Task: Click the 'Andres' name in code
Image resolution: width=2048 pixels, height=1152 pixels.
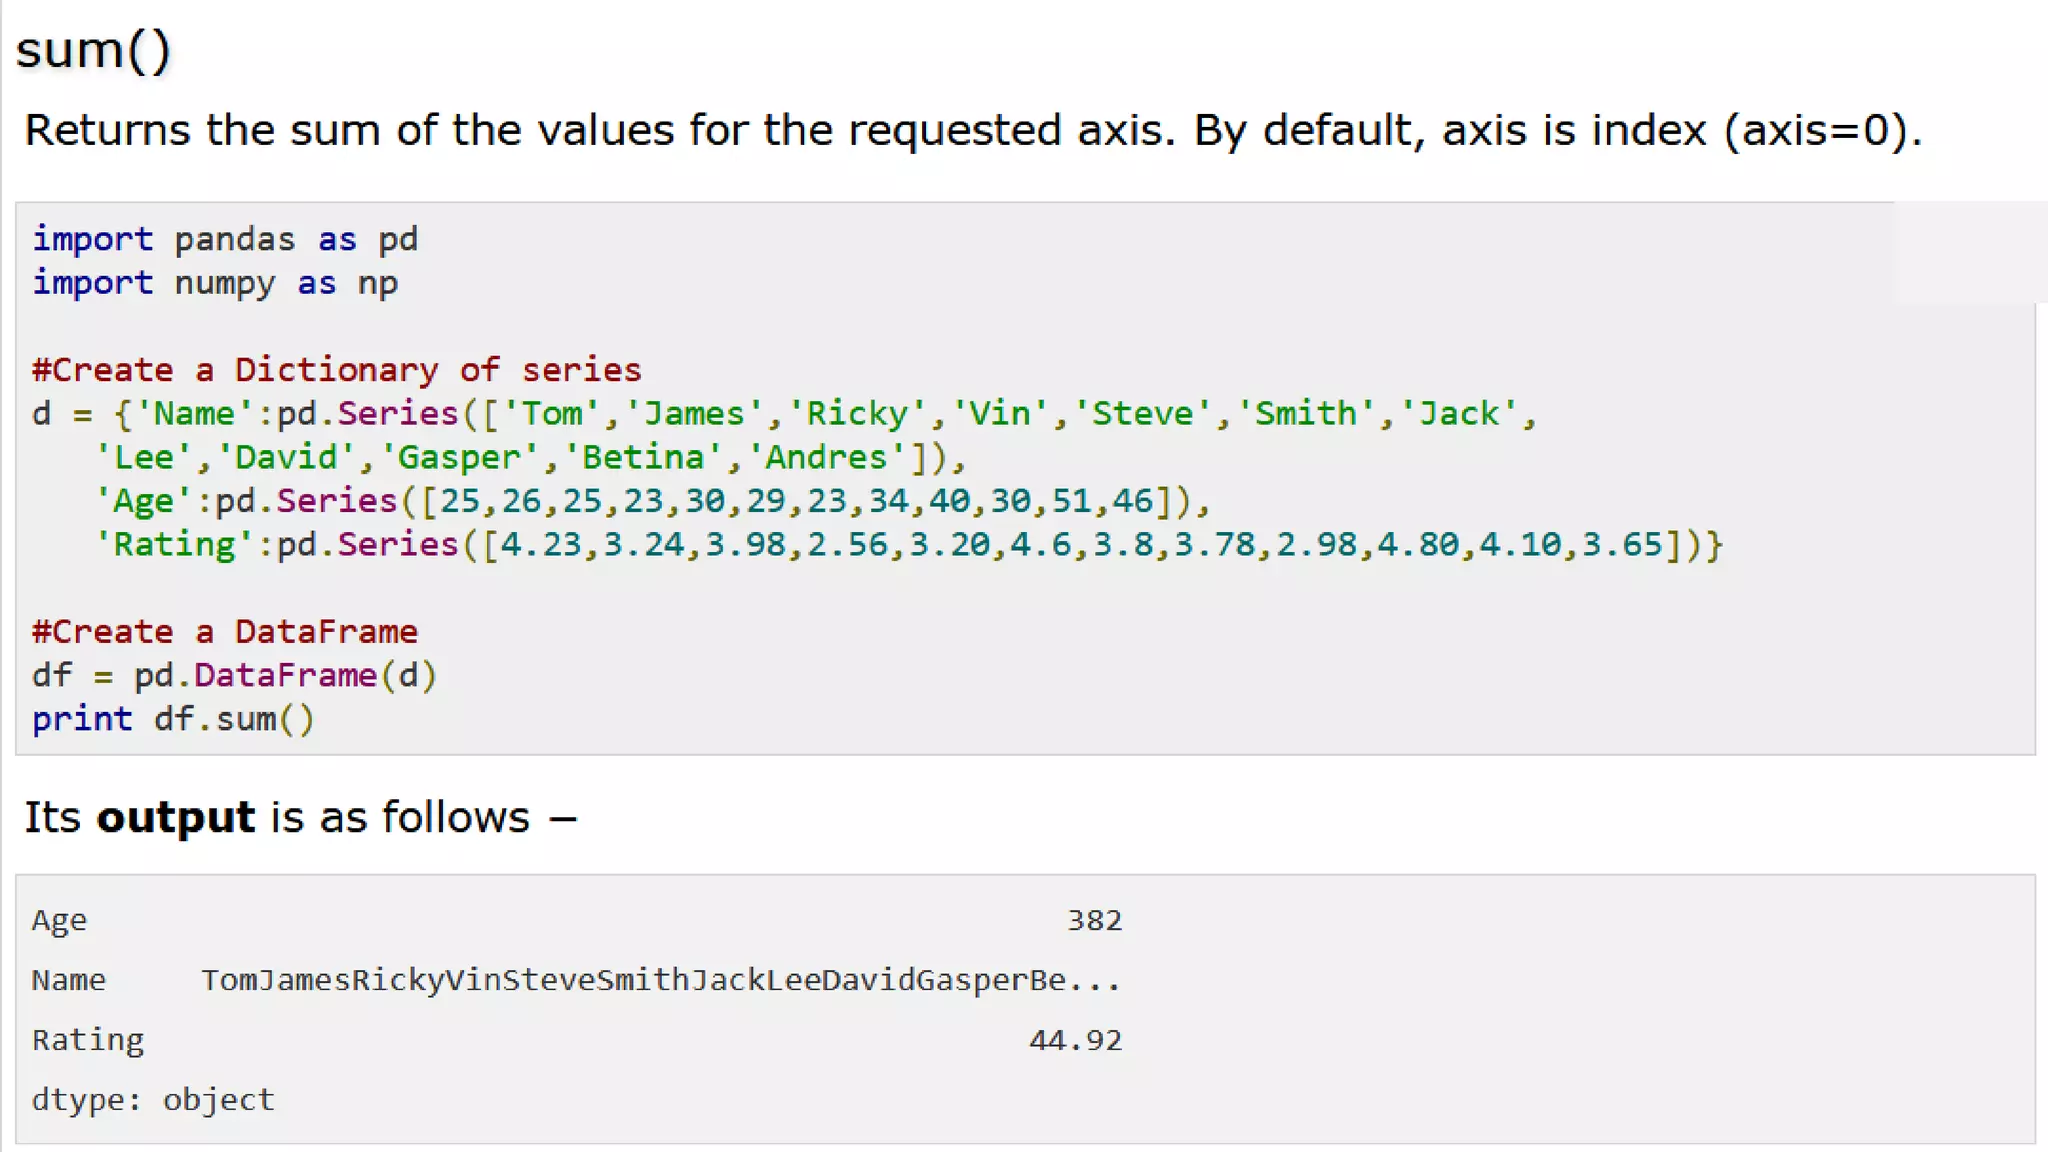Action: [x=826, y=458]
